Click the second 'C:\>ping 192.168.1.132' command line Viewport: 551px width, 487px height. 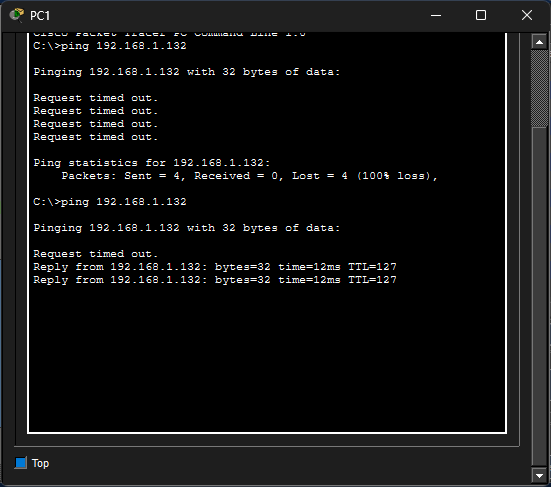(x=110, y=202)
